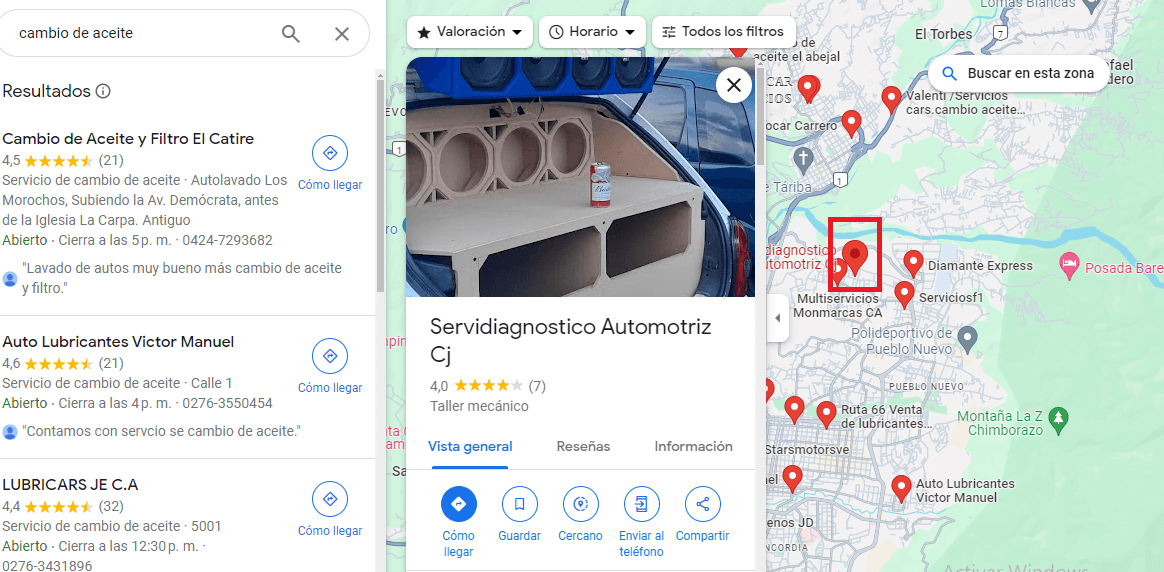
Task: Open the Resultados info icon
Action: coord(103,91)
